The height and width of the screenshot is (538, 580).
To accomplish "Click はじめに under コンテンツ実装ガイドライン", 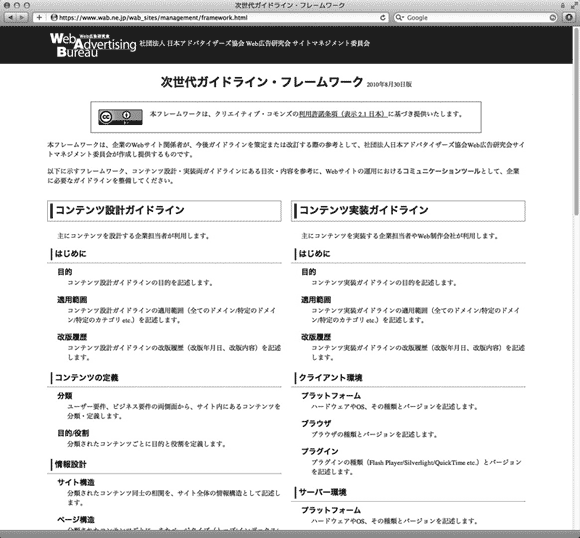I will pyautogui.click(x=314, y=254).
